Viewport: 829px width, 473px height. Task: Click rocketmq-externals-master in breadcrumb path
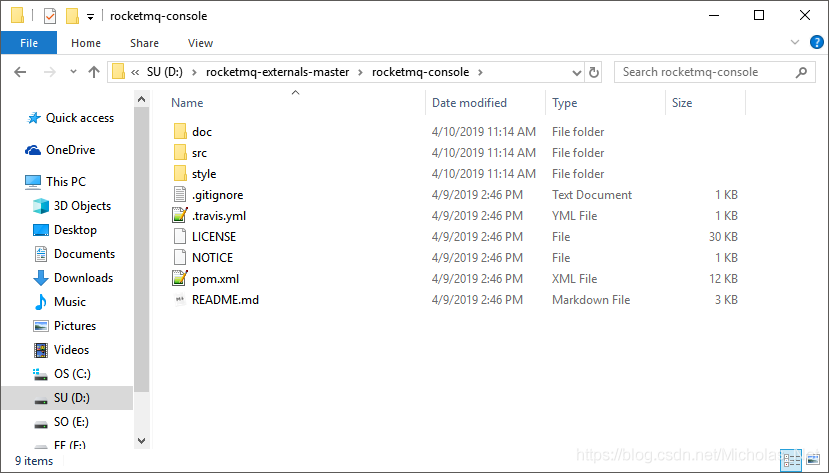[278, 72]
